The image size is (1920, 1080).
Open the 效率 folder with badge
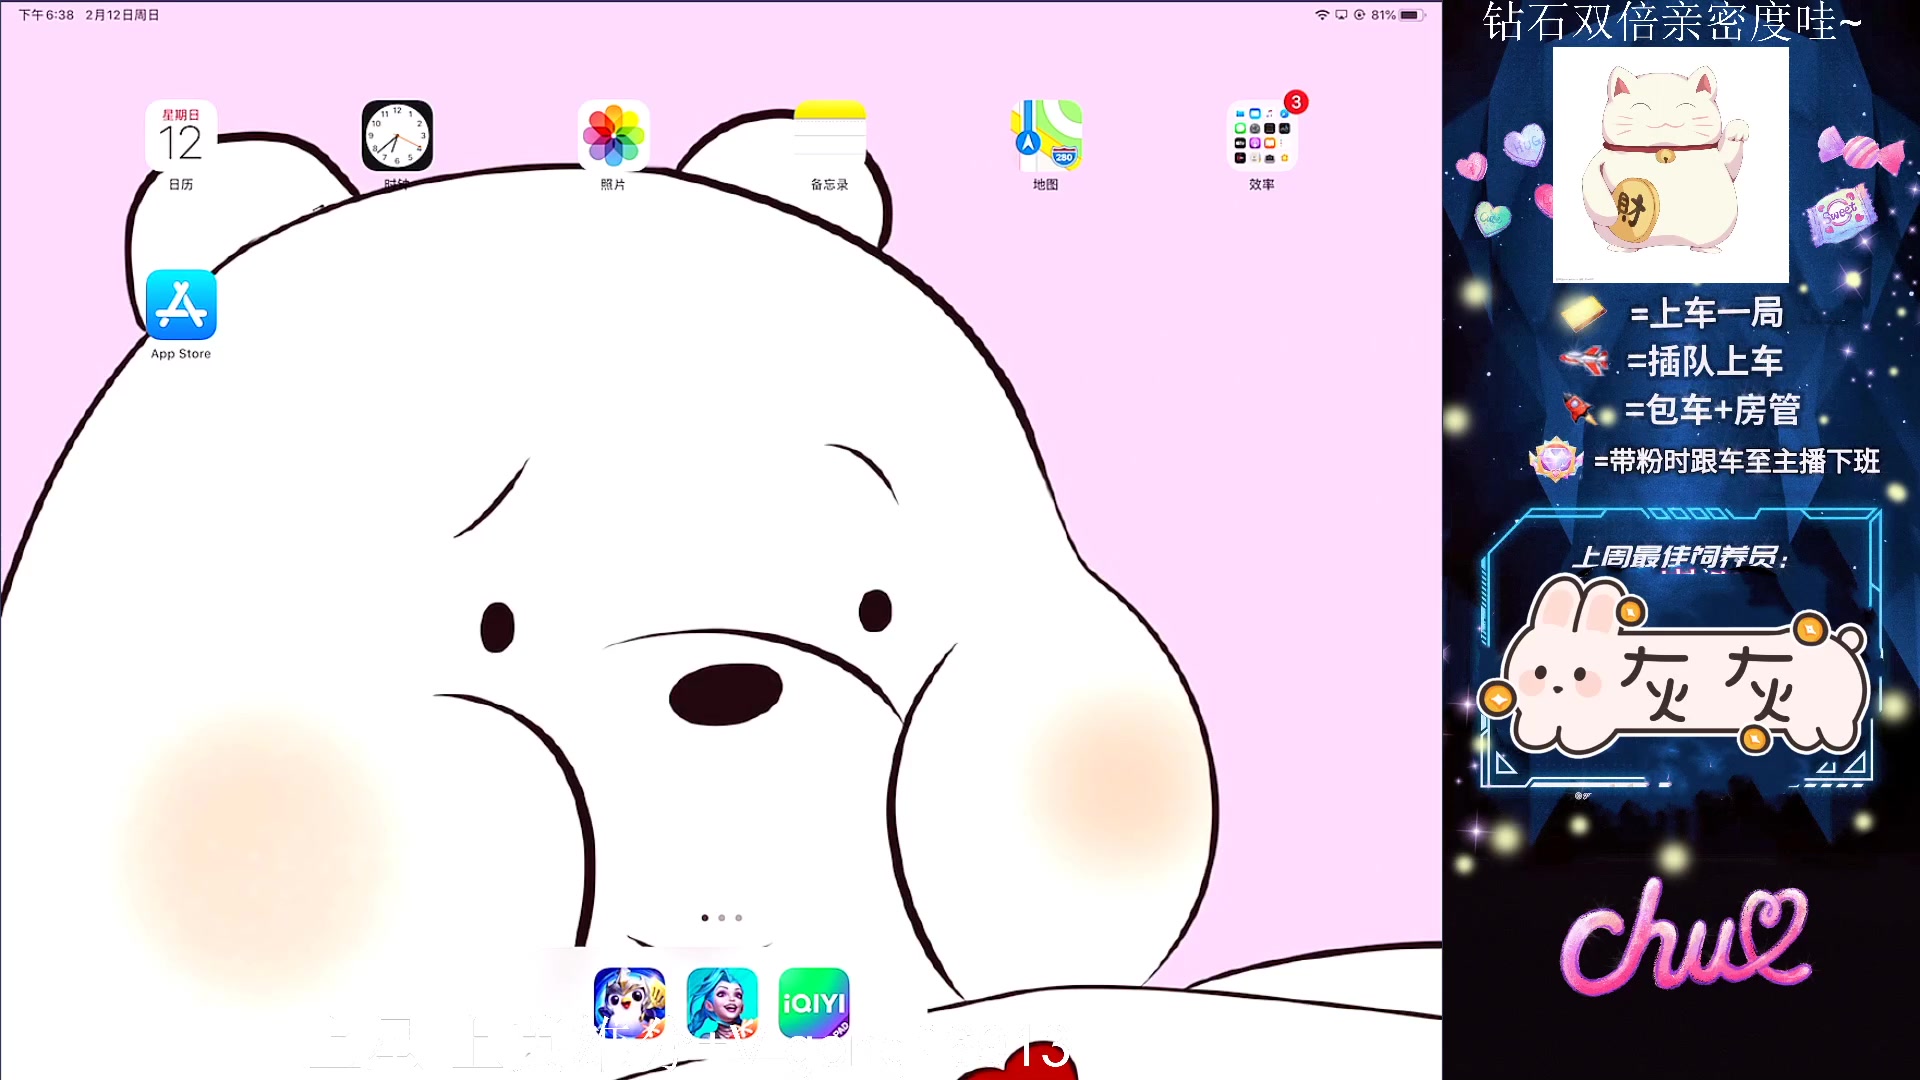pos(1261,136)
